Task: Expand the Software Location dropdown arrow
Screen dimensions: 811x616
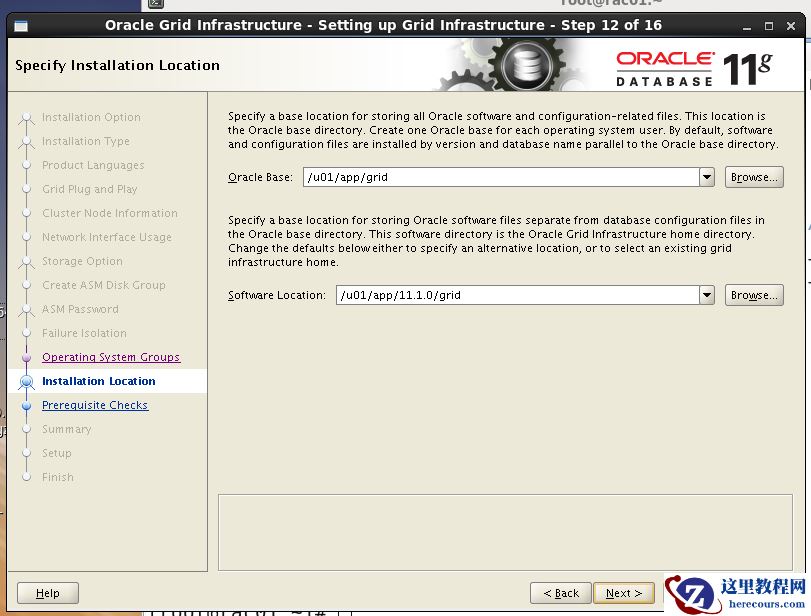Action: point(707,295)
